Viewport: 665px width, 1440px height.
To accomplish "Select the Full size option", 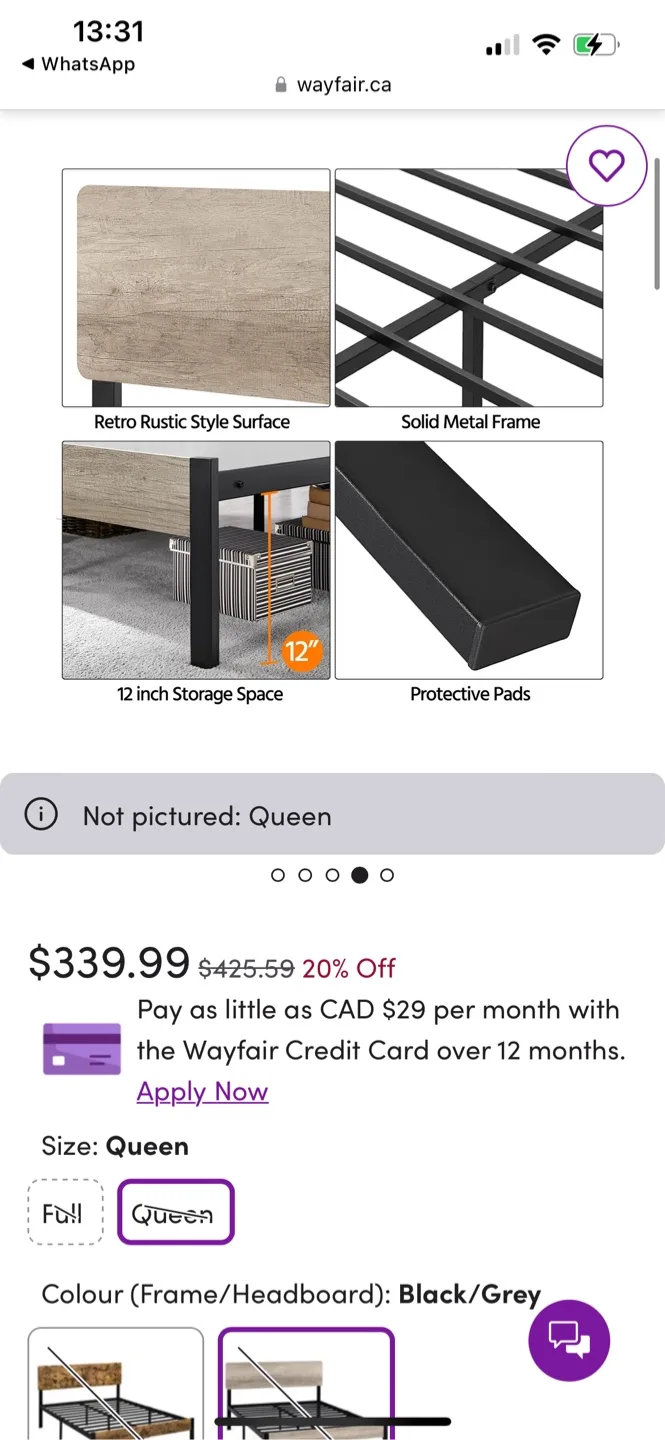I will click(x=64, y=1211).
